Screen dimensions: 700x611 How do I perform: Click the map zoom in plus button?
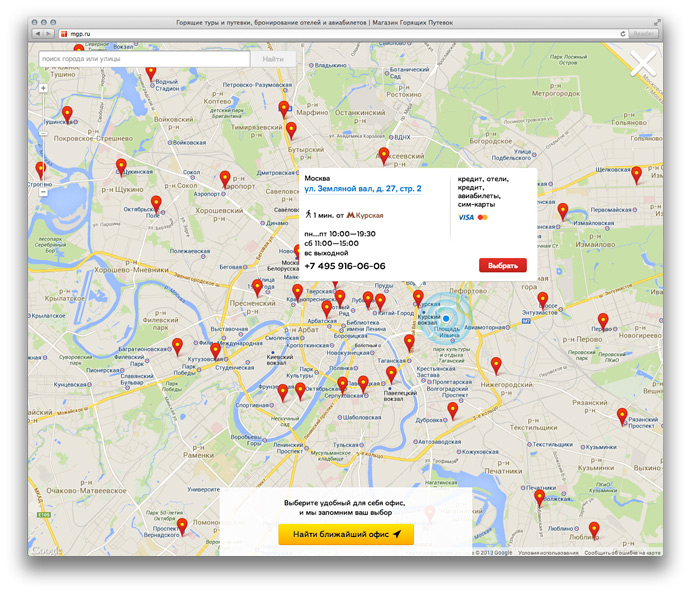click(x=43, y=88)
